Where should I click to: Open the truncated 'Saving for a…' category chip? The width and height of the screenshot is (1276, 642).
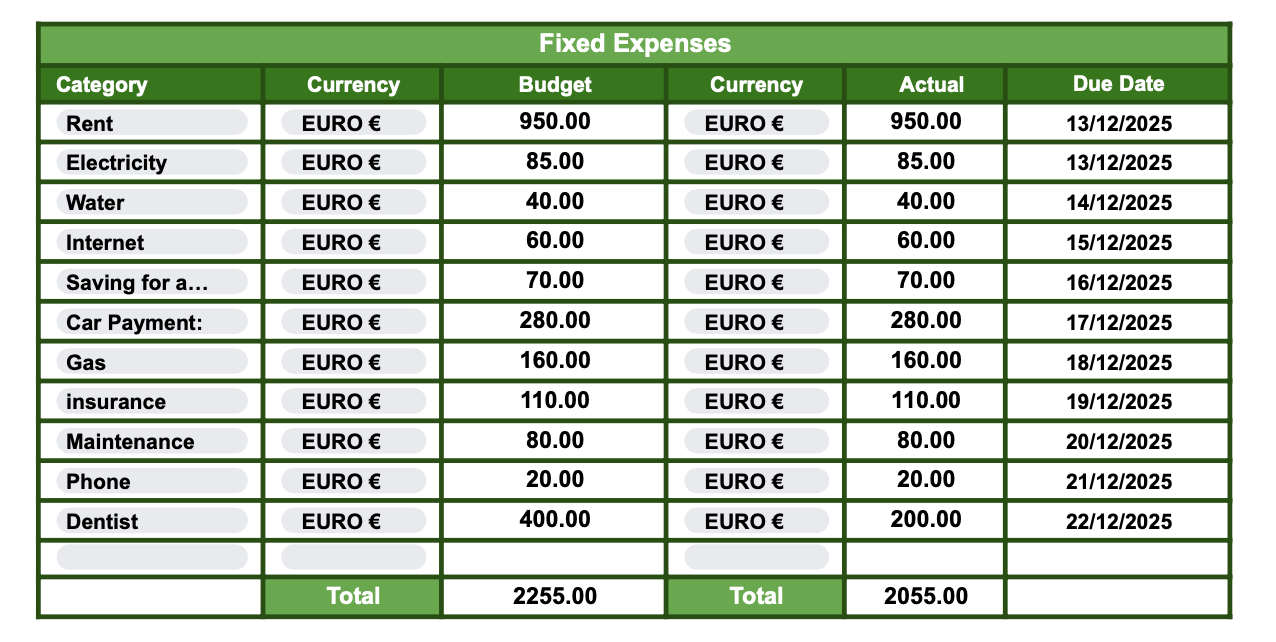pyautogui.click(x=151, y=282)
